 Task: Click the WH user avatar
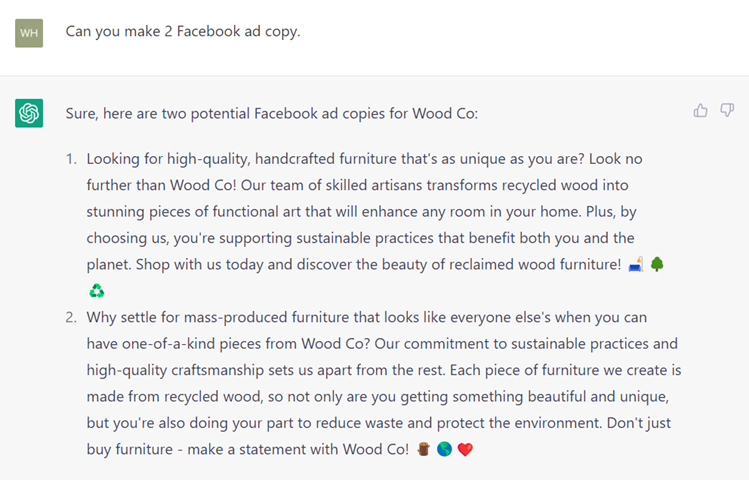(29, 32)
